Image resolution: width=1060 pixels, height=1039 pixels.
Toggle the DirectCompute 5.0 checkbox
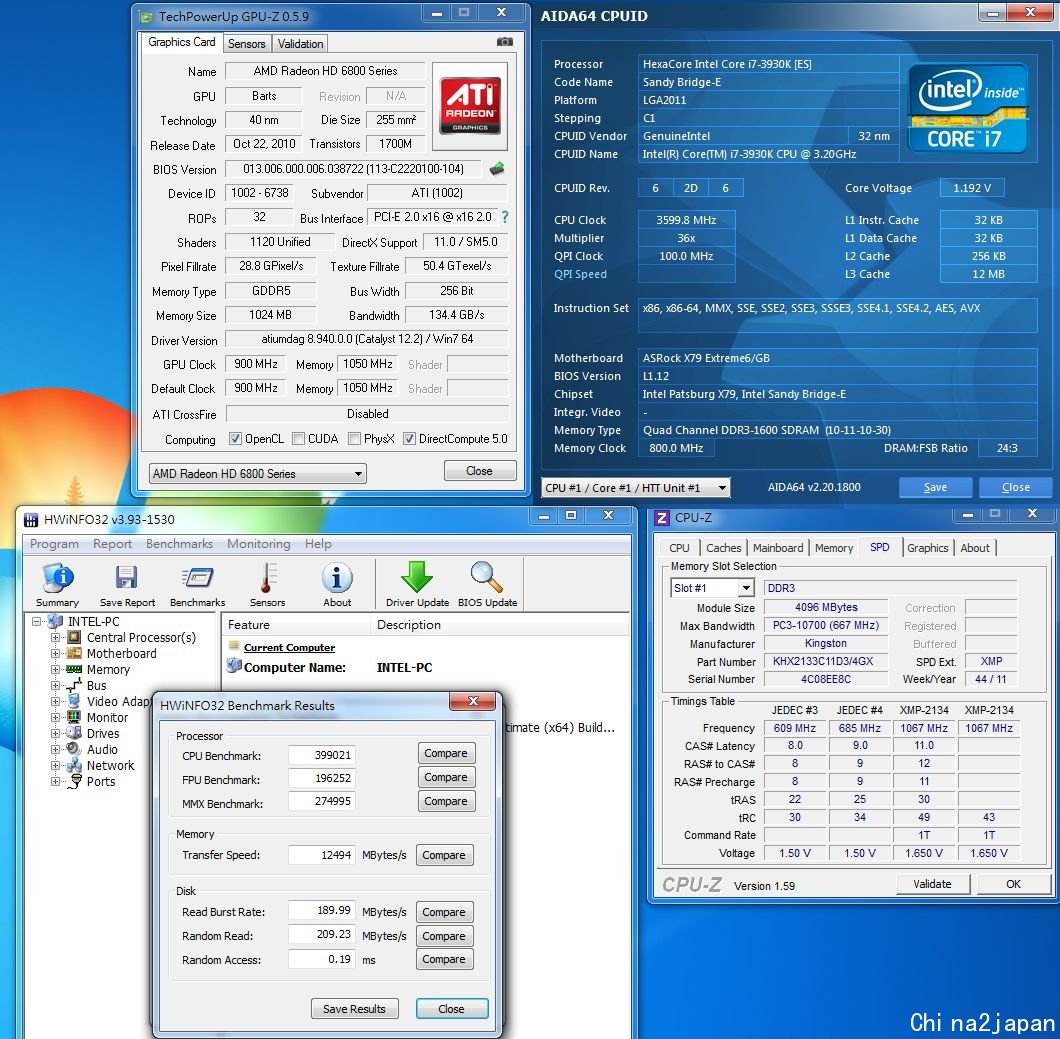coord(409,439)
